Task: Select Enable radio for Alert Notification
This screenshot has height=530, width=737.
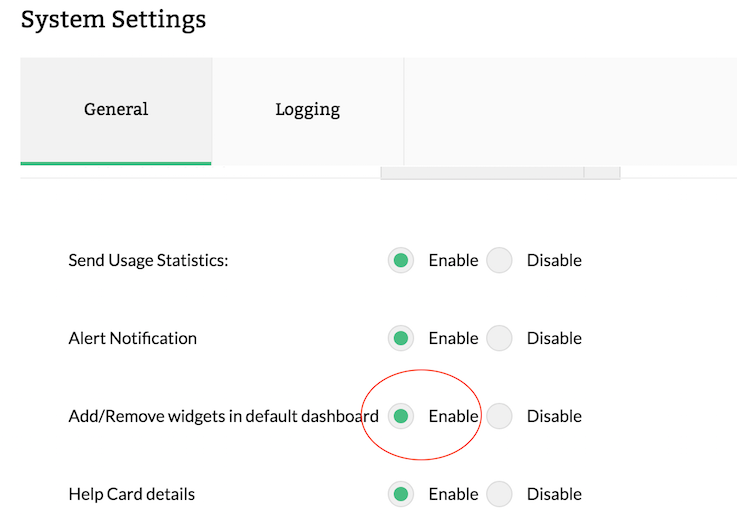Action: 401,338
